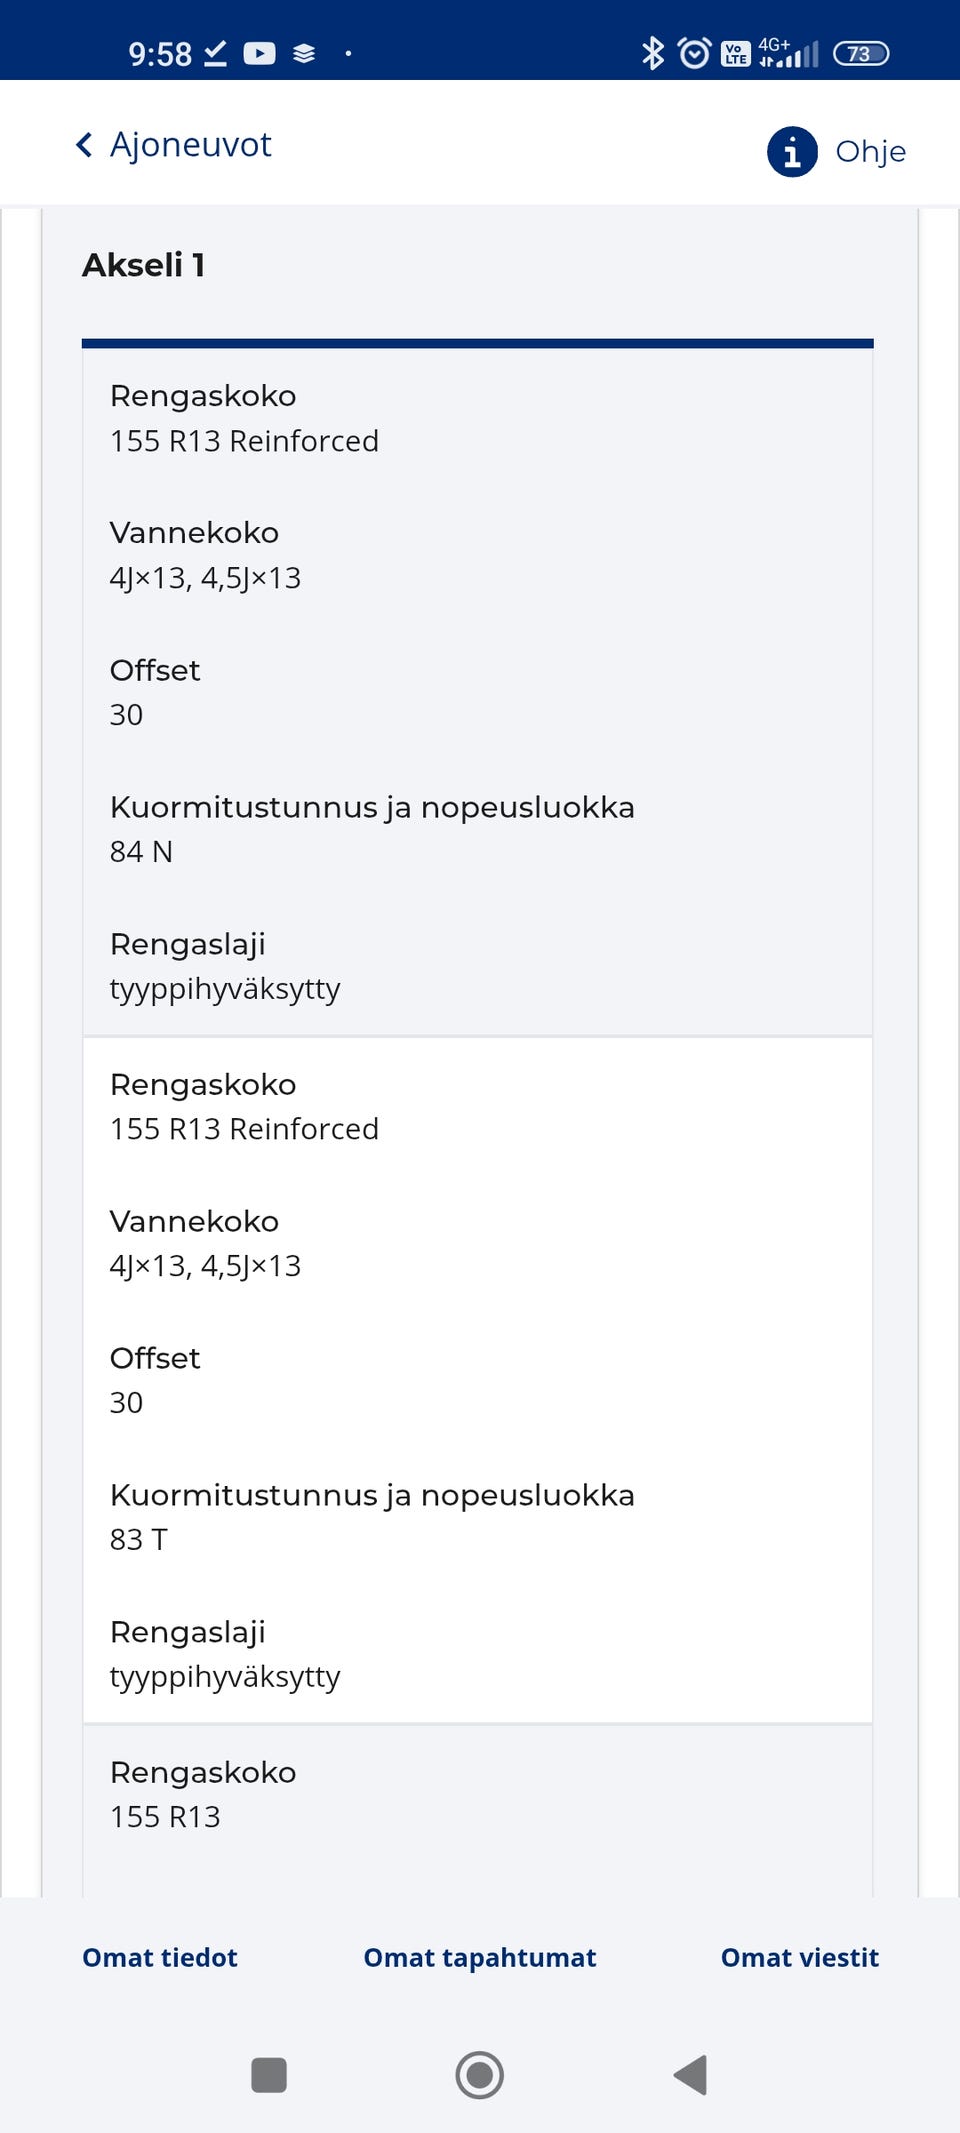Tap the Akseli 1 section heading
The height and width of the screenshot is (2133, 960).
143,264
